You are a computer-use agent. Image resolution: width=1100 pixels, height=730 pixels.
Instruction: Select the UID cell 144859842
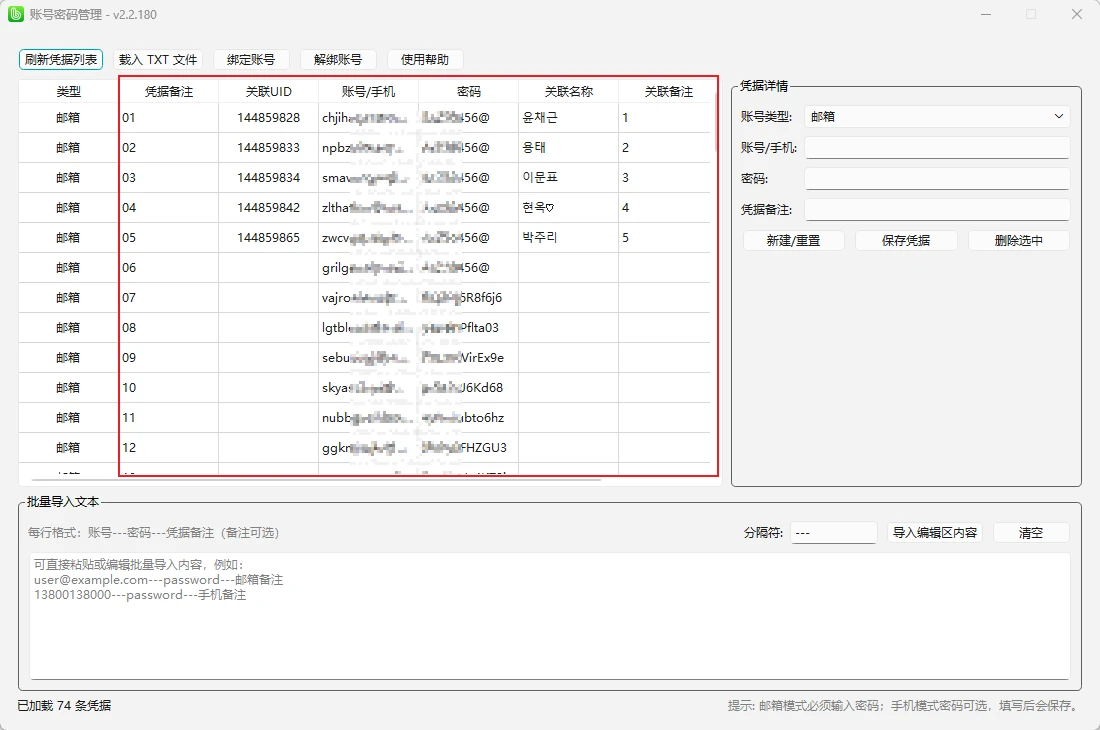[x=269, y=208]
